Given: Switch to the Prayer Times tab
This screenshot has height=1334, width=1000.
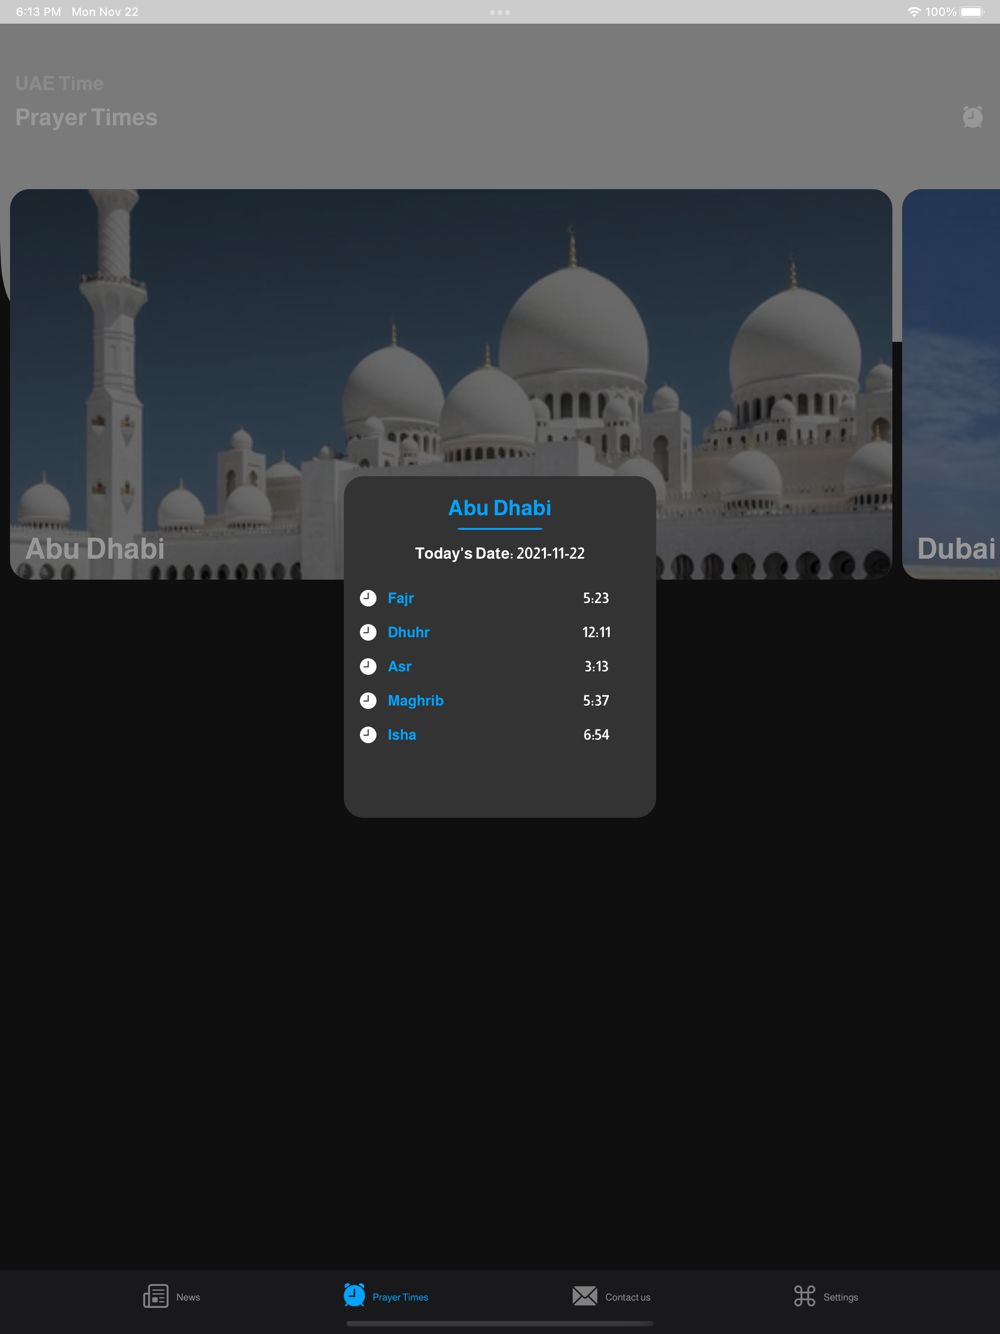Looking at the screenshot, I should click(385, 1296).
